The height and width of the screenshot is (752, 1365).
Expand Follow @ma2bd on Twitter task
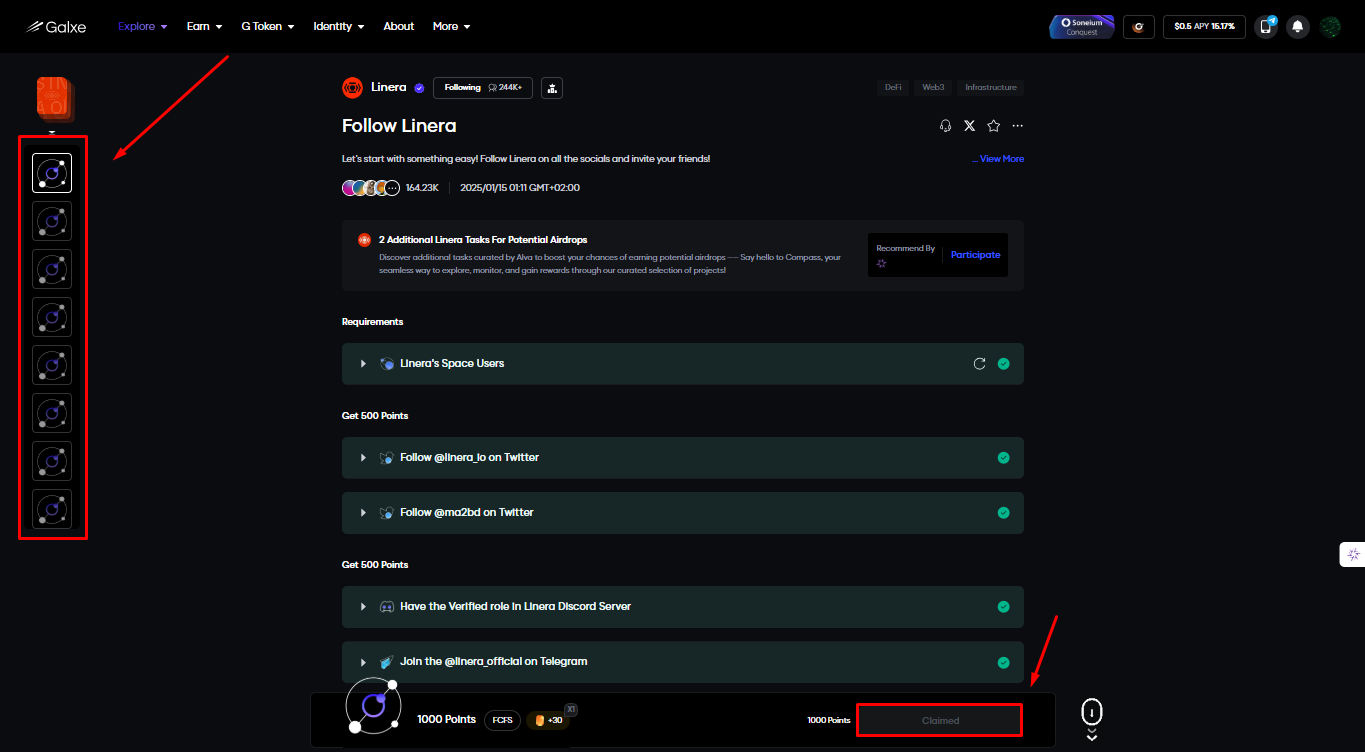(x=363, y=513)
